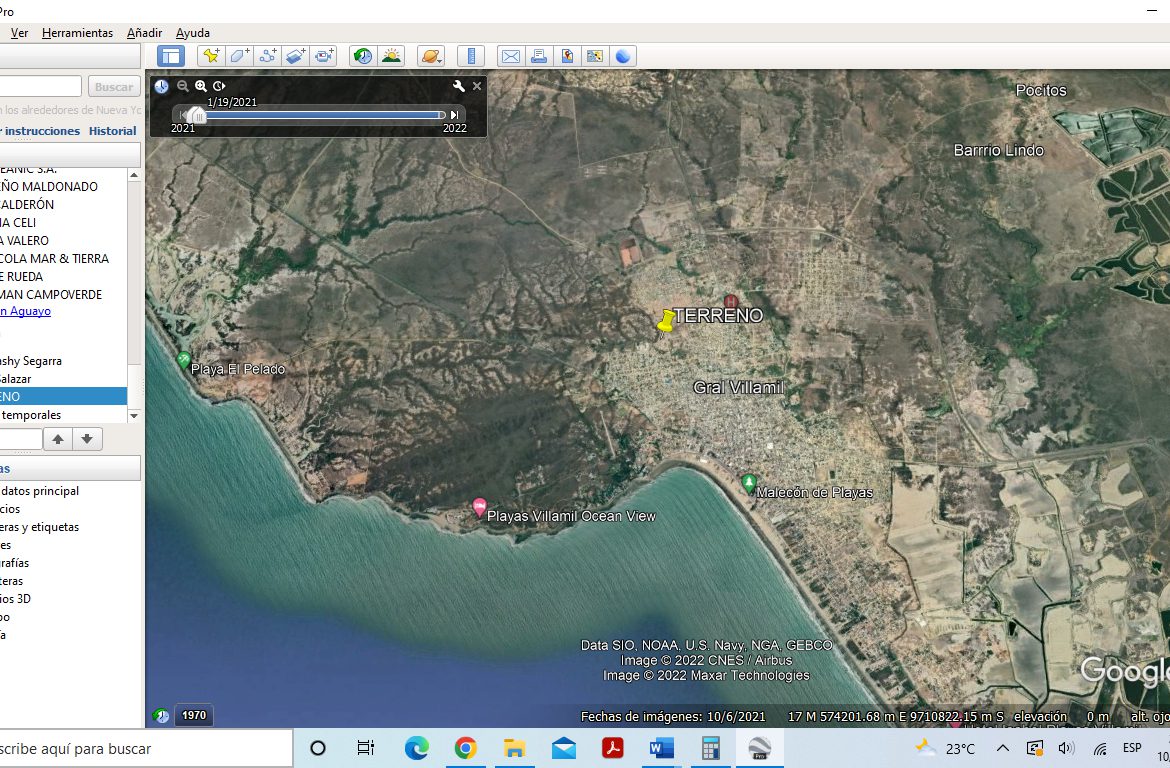The height and width of the screenshot is (768, 1170).
Task: Click the TERRENO yellow pushpin on the map
Action: coord(666,322)
